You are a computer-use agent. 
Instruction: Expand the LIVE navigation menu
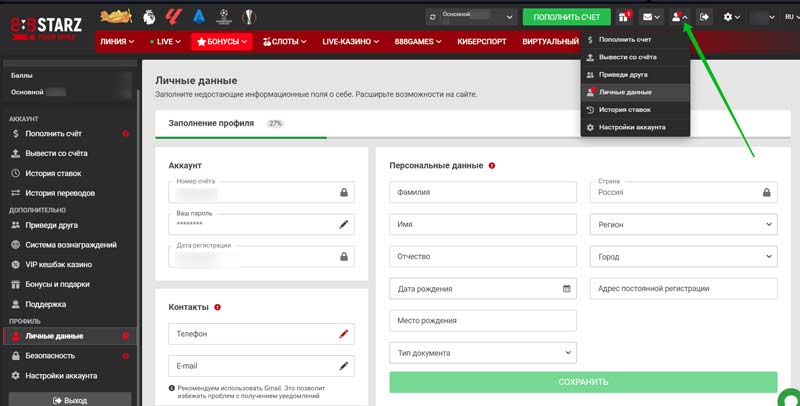pos(165,42)
